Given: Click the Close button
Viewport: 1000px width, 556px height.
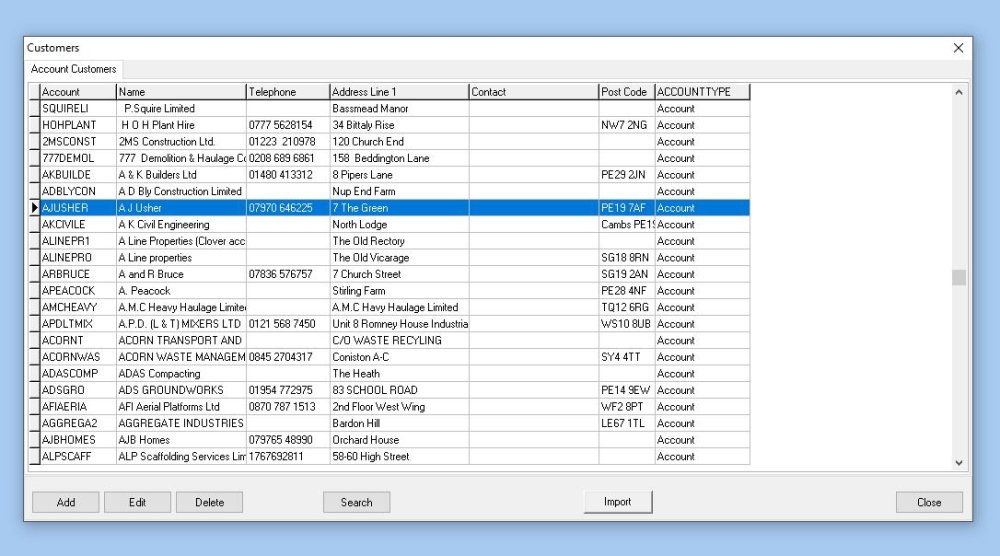Looking at the screenshot, I should [929, 502].
